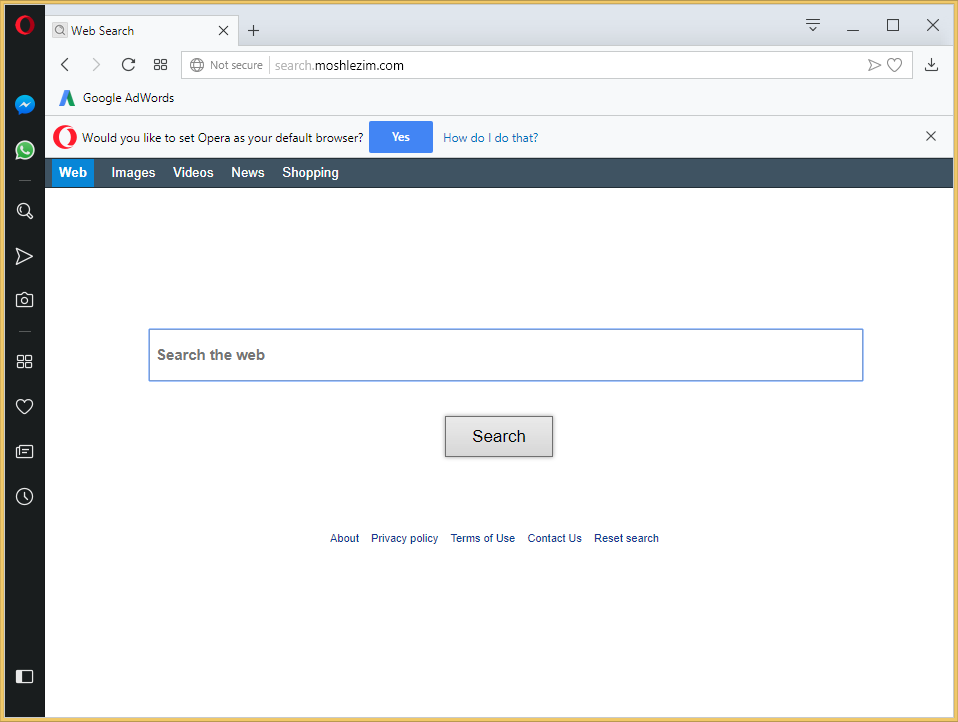Open History clock icon in sidebar
Viewport: 958px width, 722px height.
coord(25,496)
